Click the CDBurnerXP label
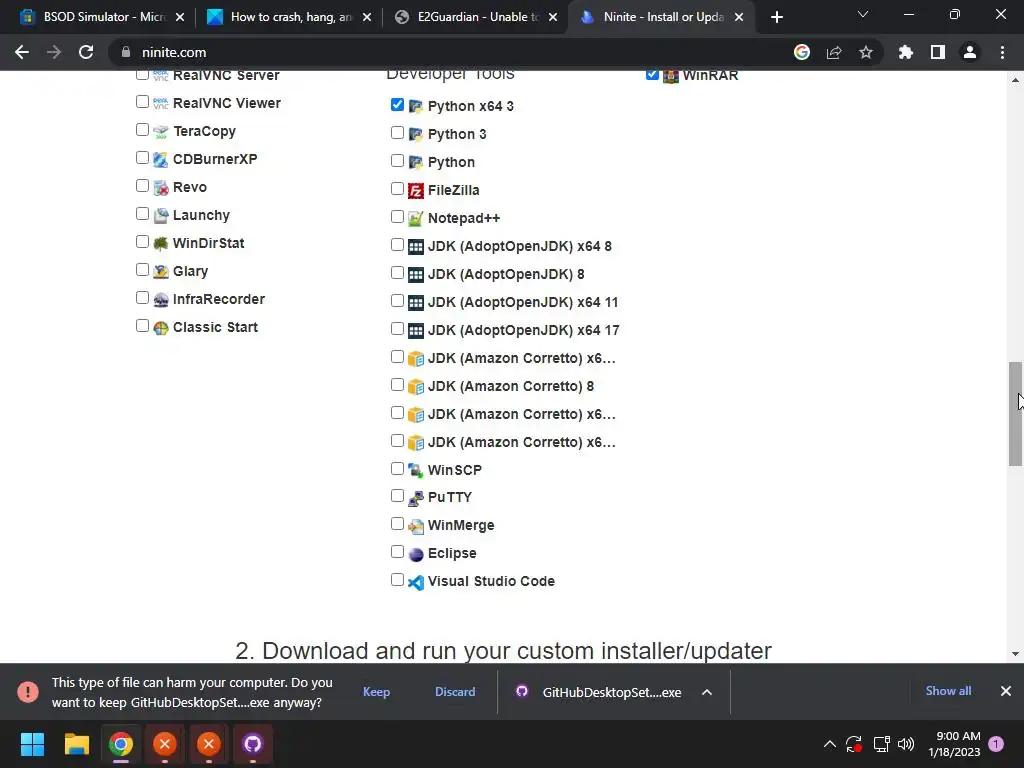Screen dimensions: 1024x768 coord(215,159)
